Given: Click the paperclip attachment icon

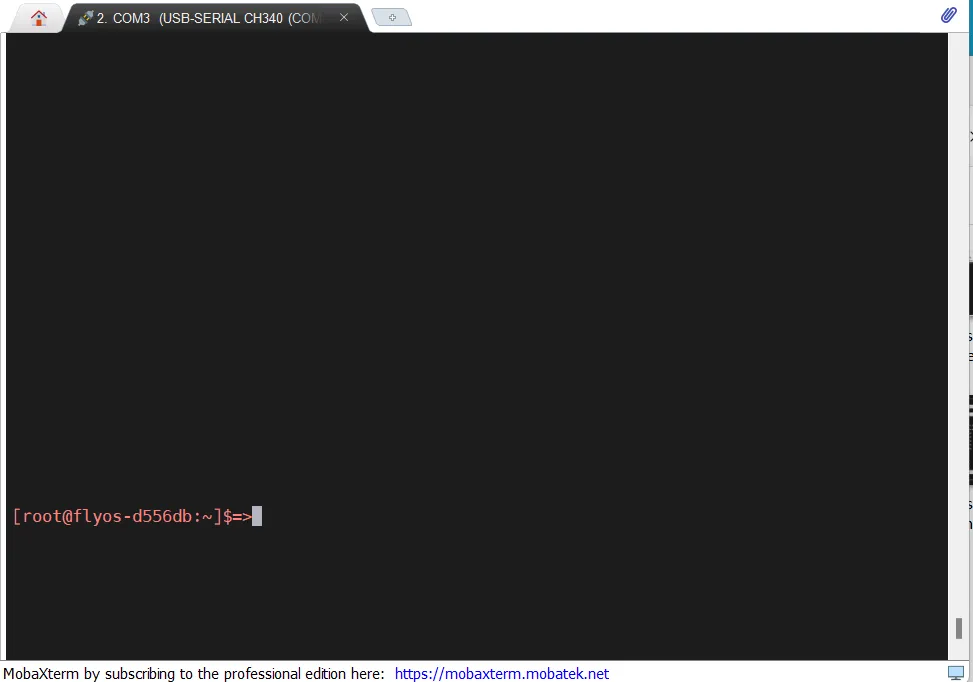Looking at the screenshot, I should point(948,15).
